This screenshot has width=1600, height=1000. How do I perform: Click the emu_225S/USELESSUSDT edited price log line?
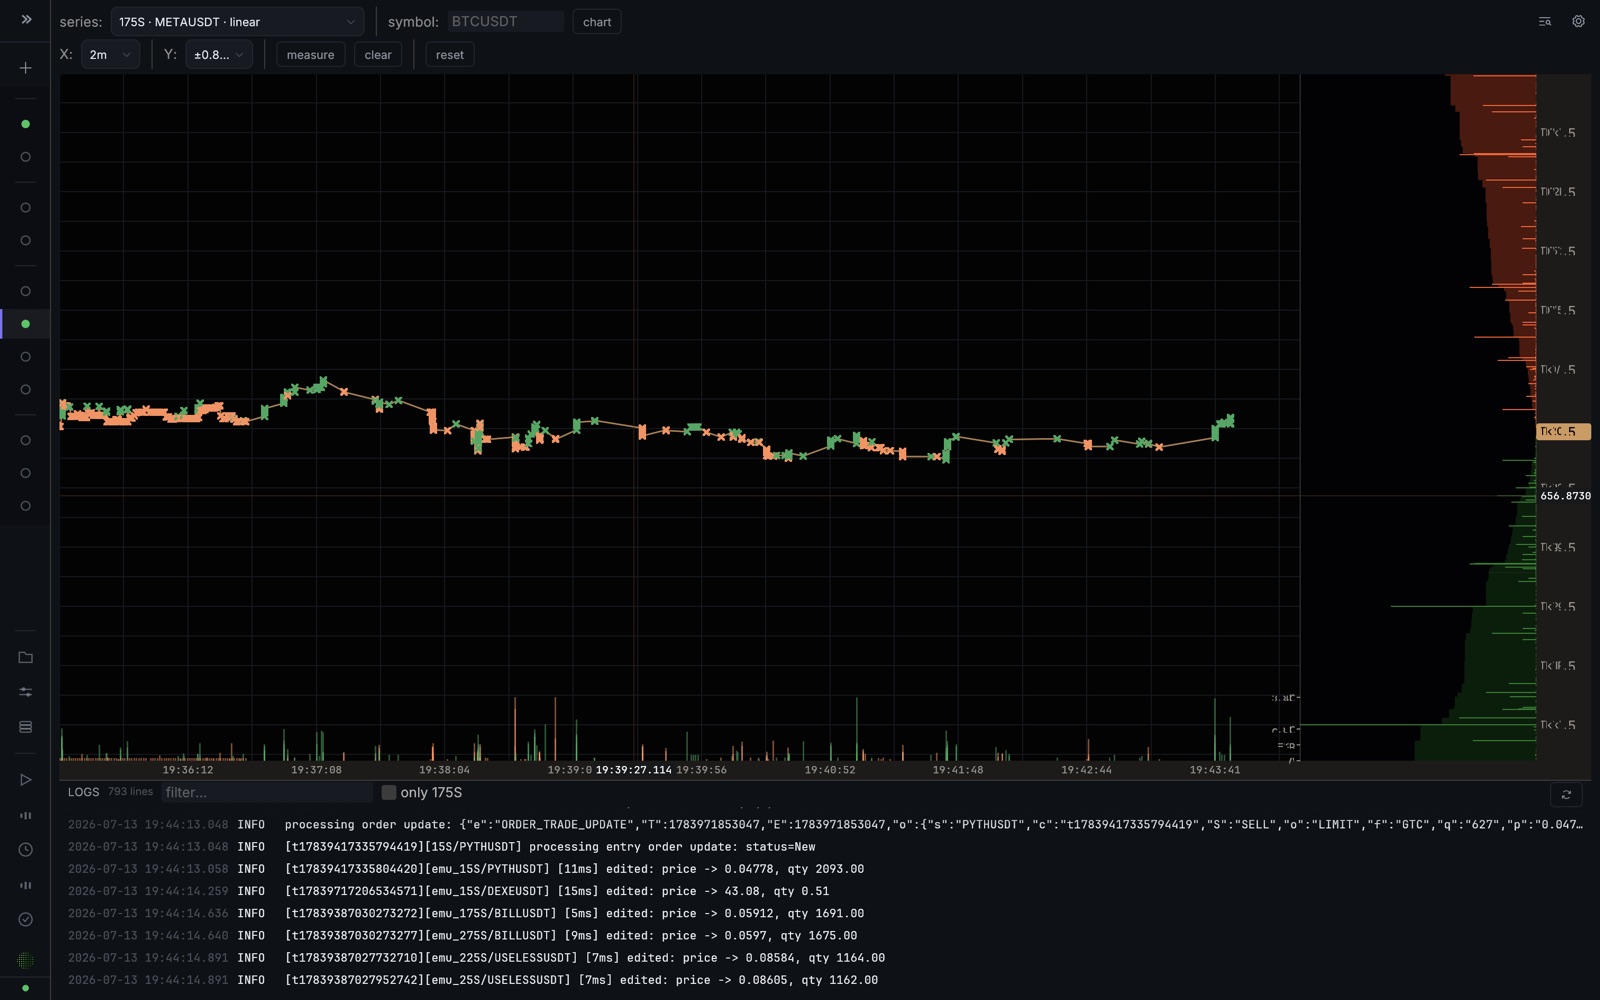click(825, 958)
